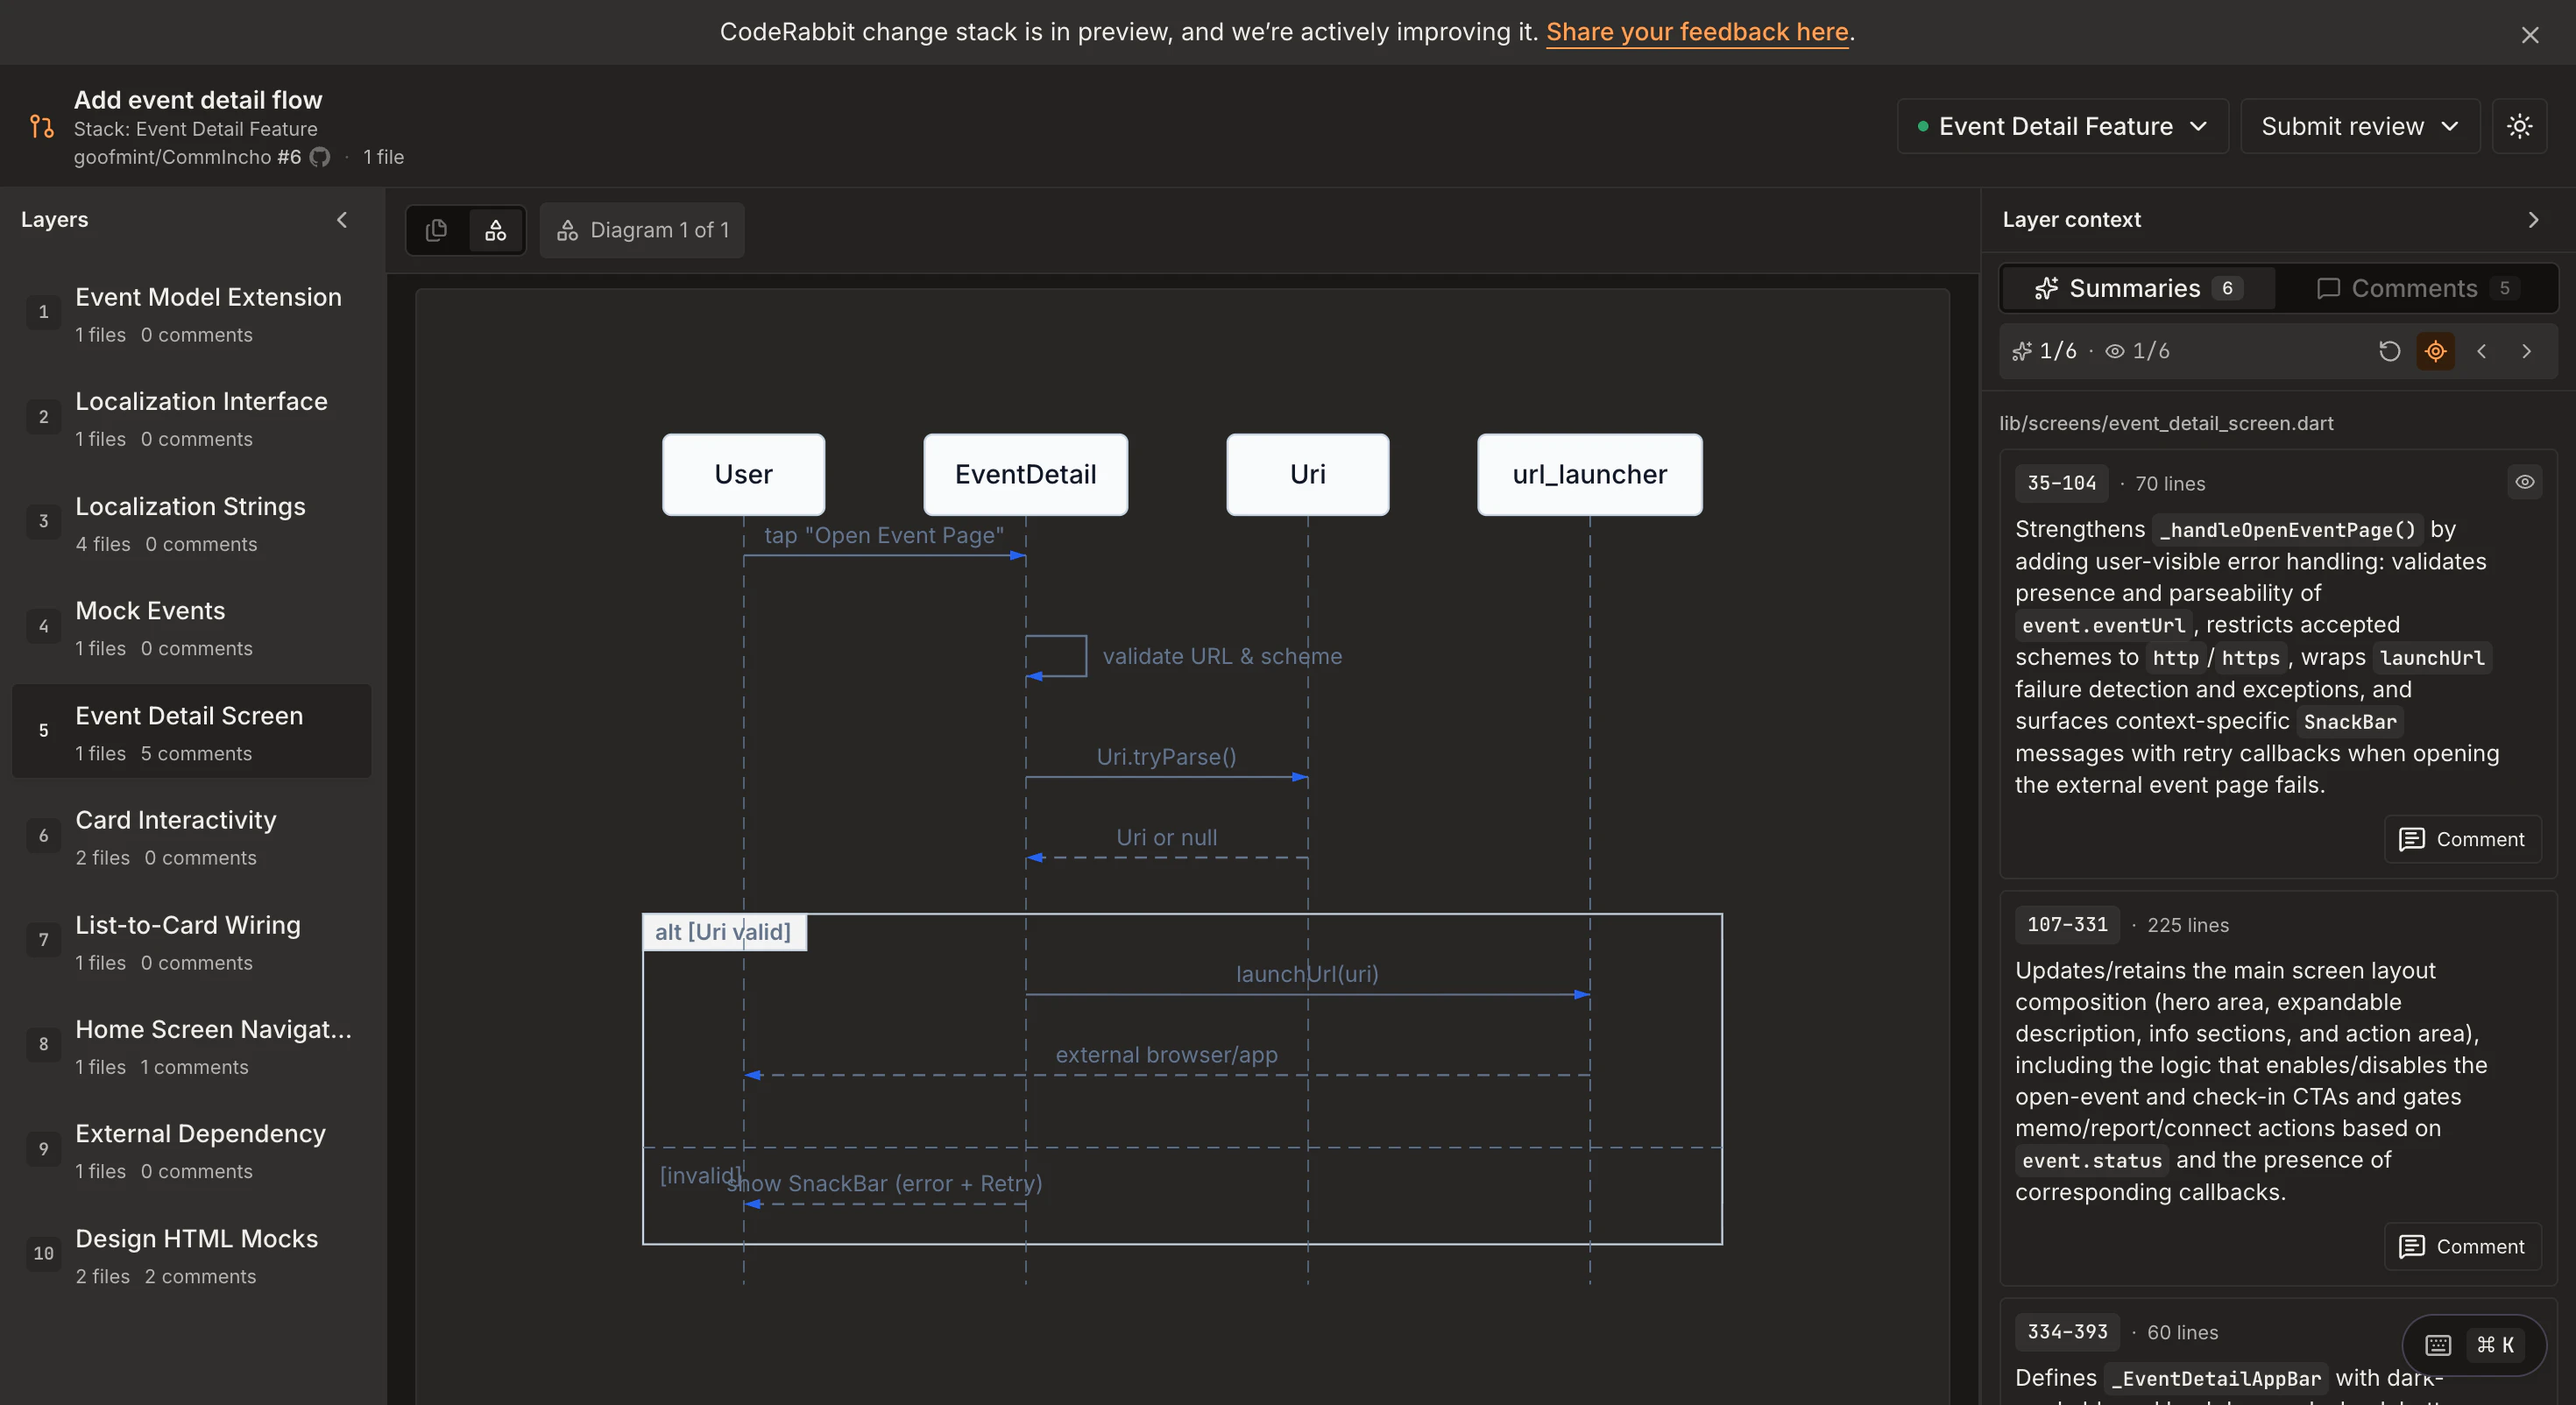Switch to the diagram view icon
The image size is (2576, 1405).
click(495, 230)
